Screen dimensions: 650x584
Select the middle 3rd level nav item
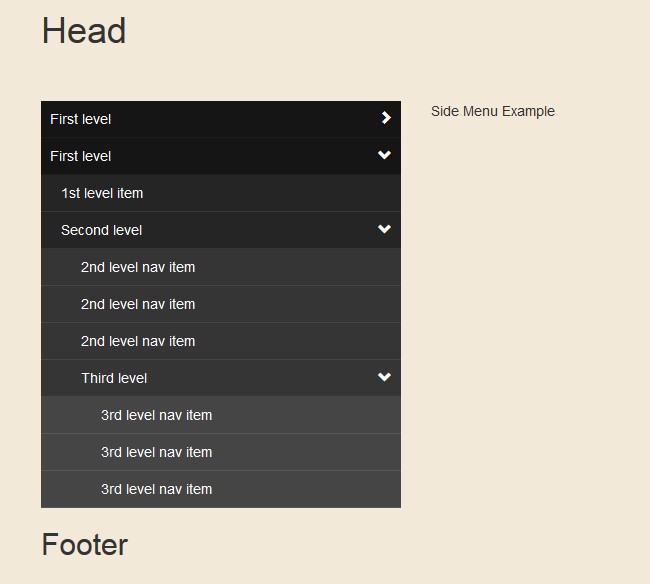click(x=156, y=452)
